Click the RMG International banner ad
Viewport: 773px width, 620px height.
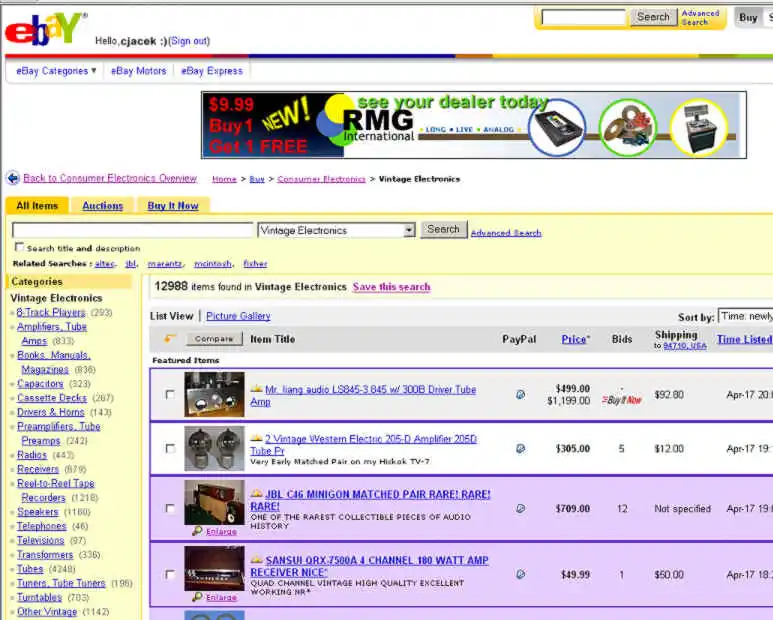click(474, 125)
